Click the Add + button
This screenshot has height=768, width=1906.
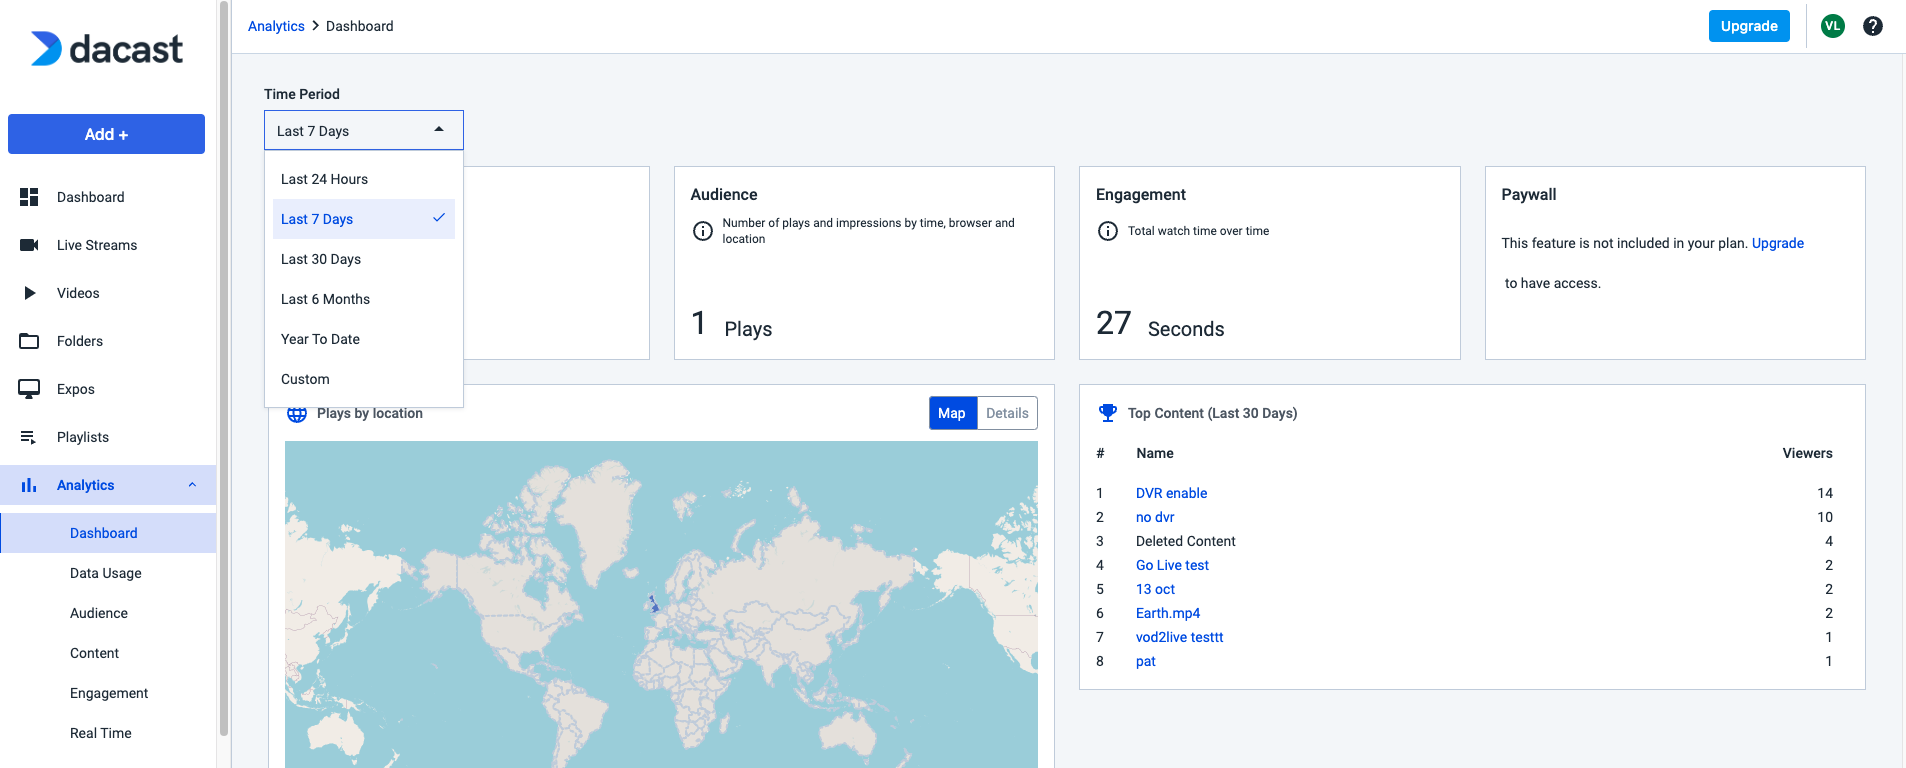click(x=106, y=134)
